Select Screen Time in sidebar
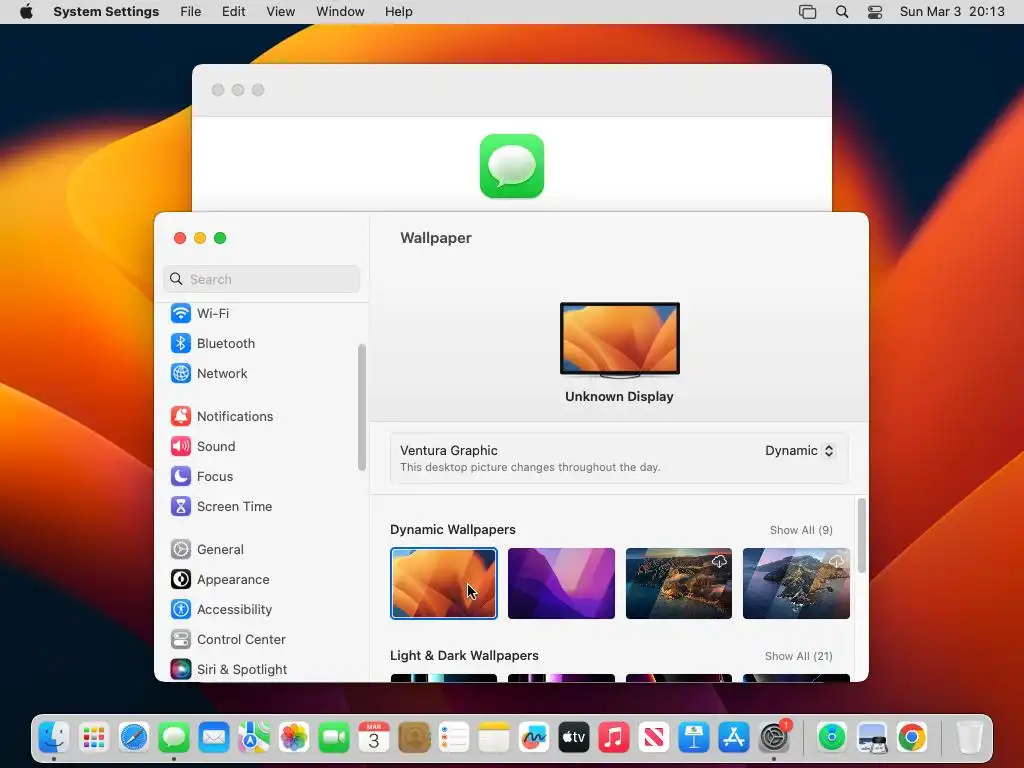Viewport: 1024px width, 768px height. [x=221, y=507]
